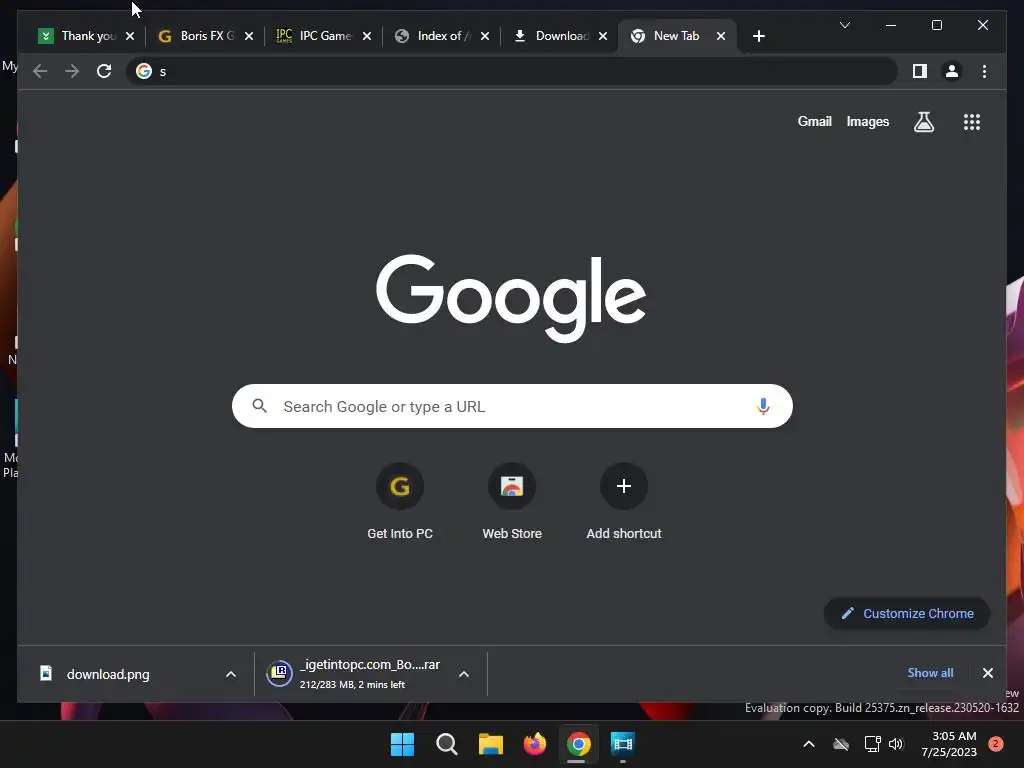Image resolution: width=1024 pixels, height=768 pixels.
Task: Click the OneDrive tray icon
Action: point(840,744)
